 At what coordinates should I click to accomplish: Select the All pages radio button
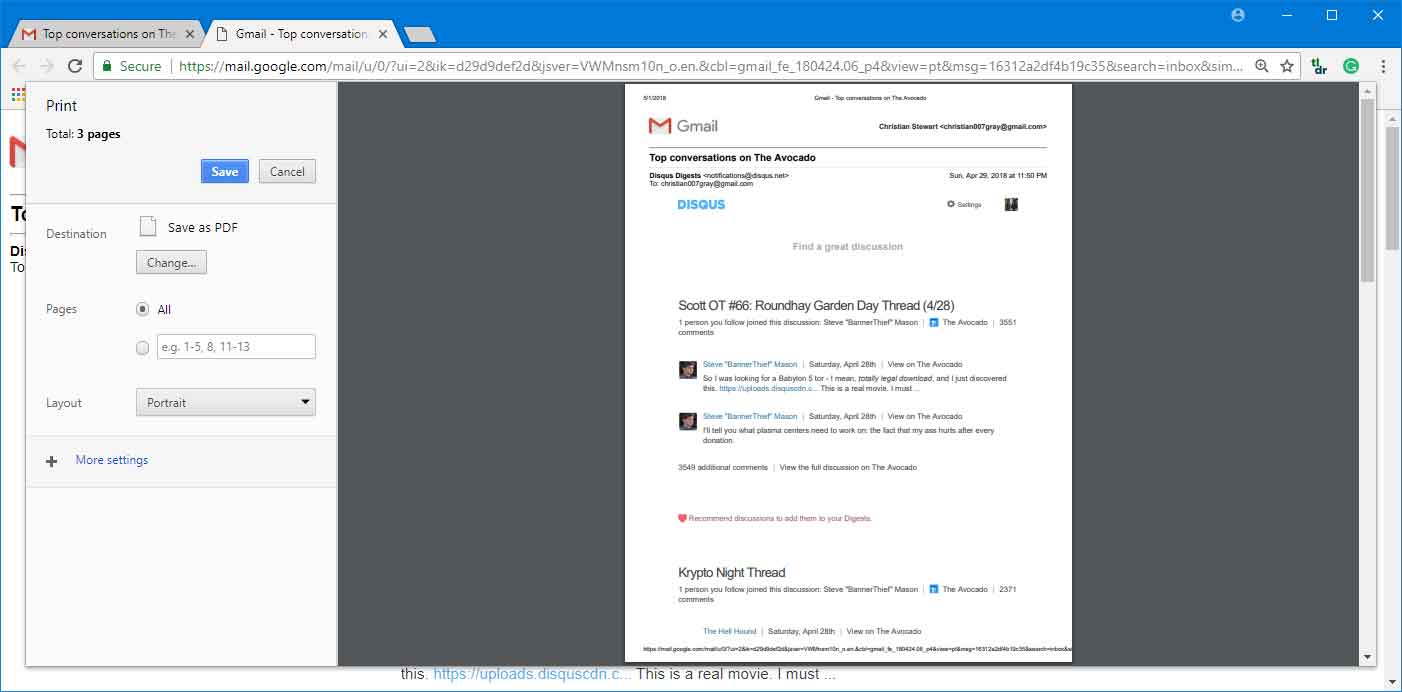click(x=143, y=310)
